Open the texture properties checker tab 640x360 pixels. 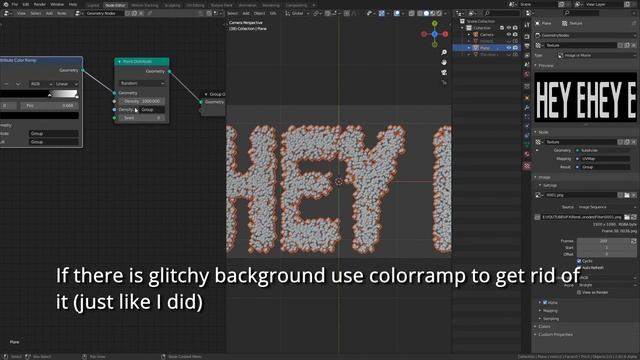(x=527, y=166)
